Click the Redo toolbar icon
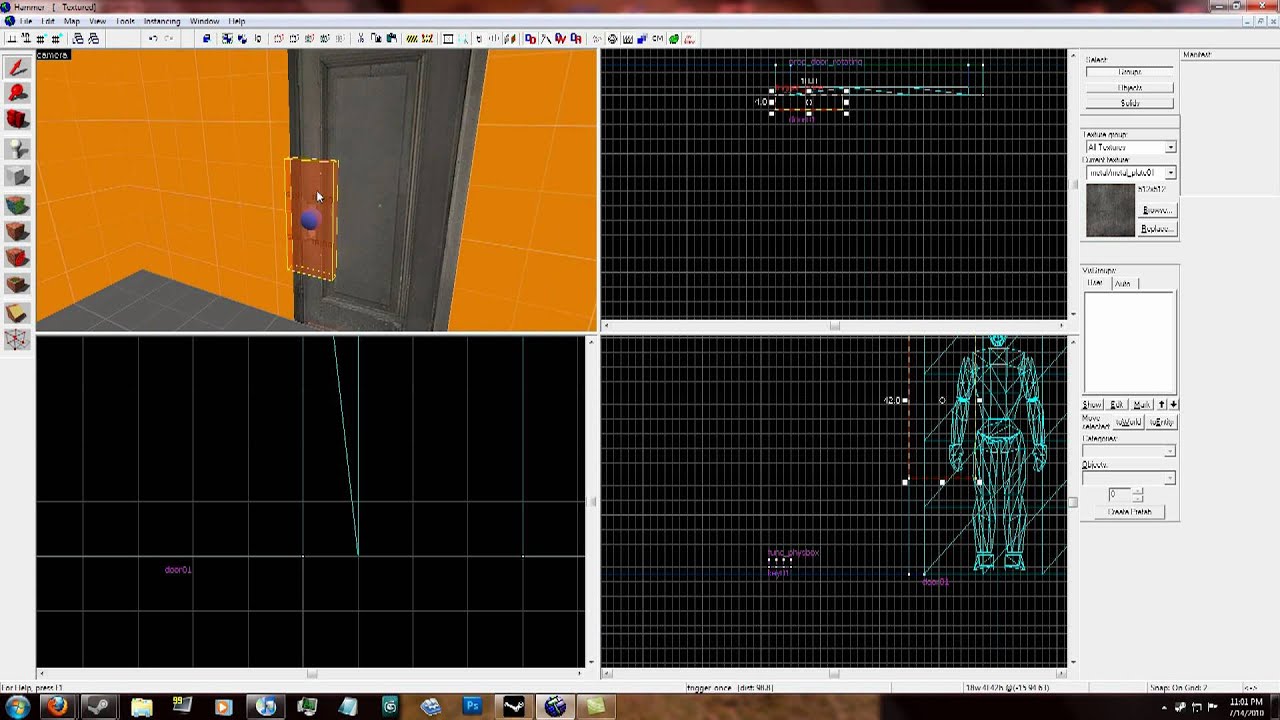 point(169,39)
